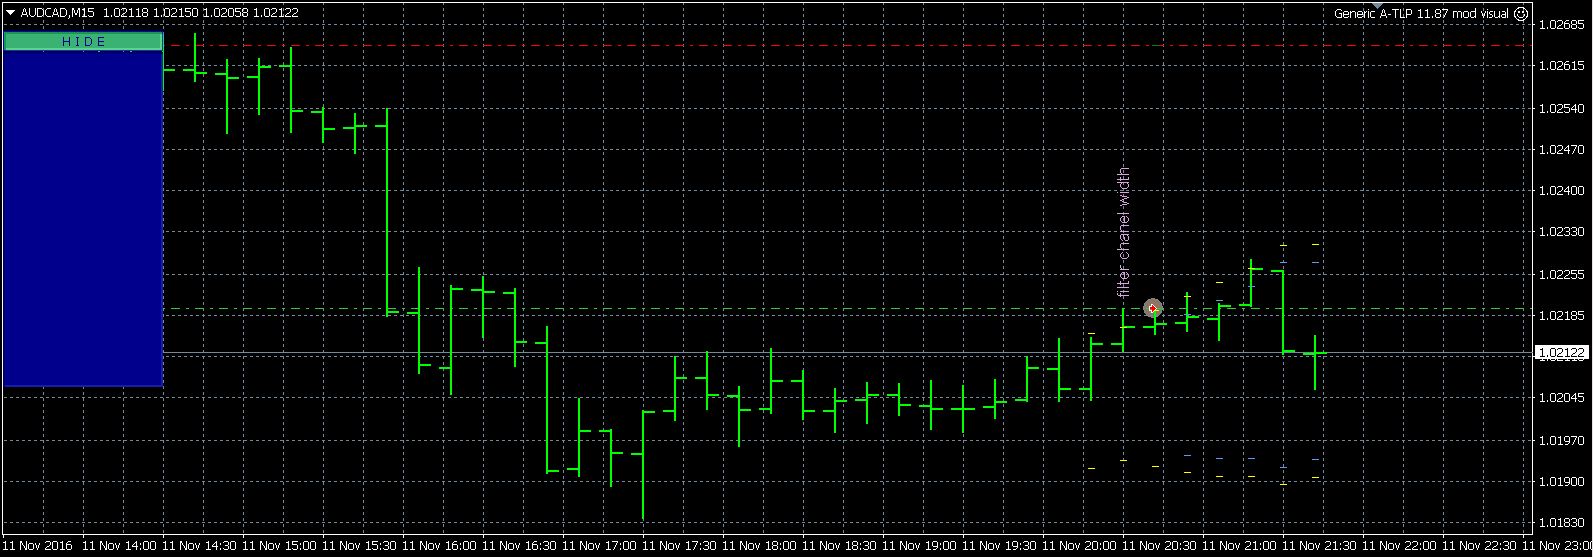The height and width of the screenshot is (557, 1594).
Task: Click the '11 Nov 17:00' time axis label
Action: [x=599, y=546]
